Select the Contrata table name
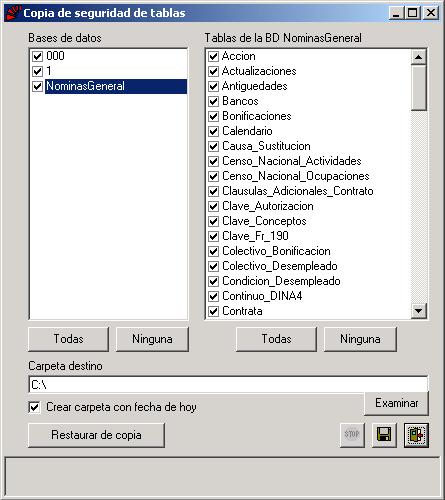Screen dimensions: 445x500 tap(242, 311)
